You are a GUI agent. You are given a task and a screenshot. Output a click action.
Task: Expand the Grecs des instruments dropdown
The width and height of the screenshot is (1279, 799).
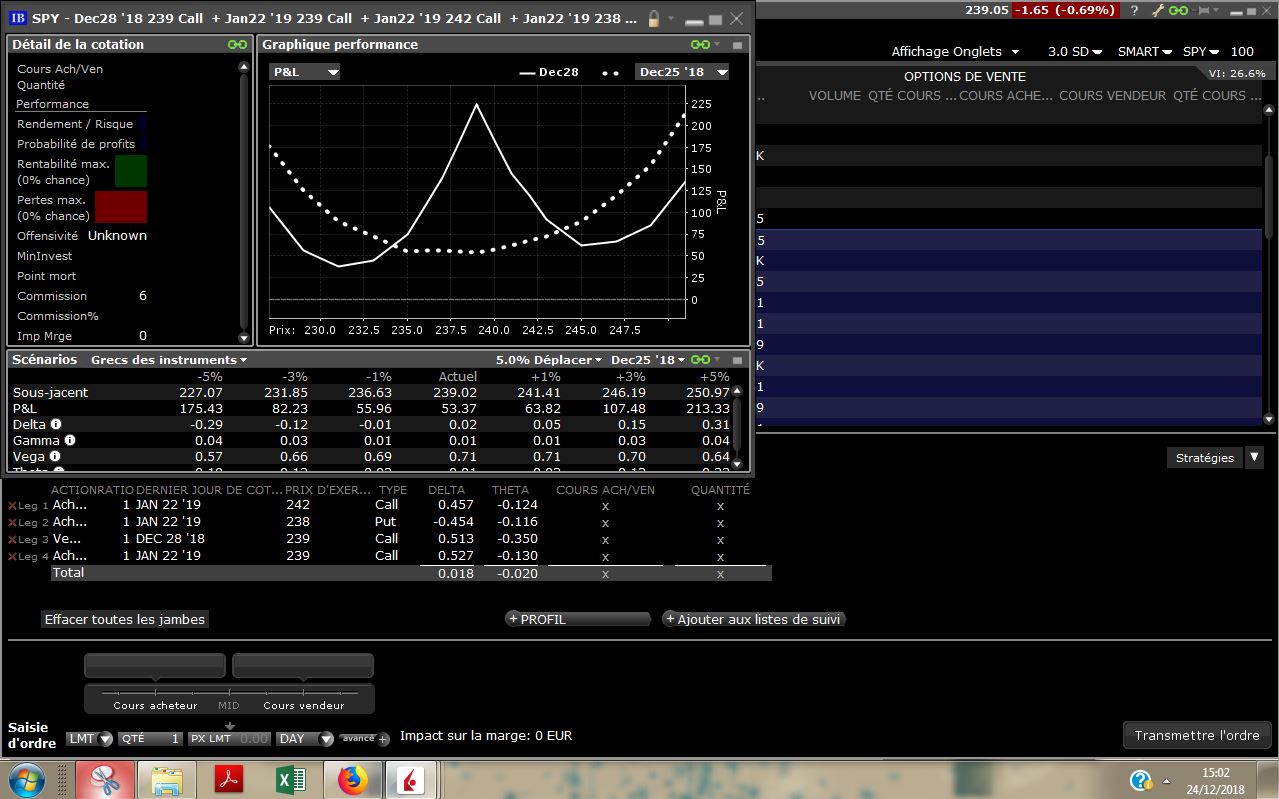click(x=168, y=360)
